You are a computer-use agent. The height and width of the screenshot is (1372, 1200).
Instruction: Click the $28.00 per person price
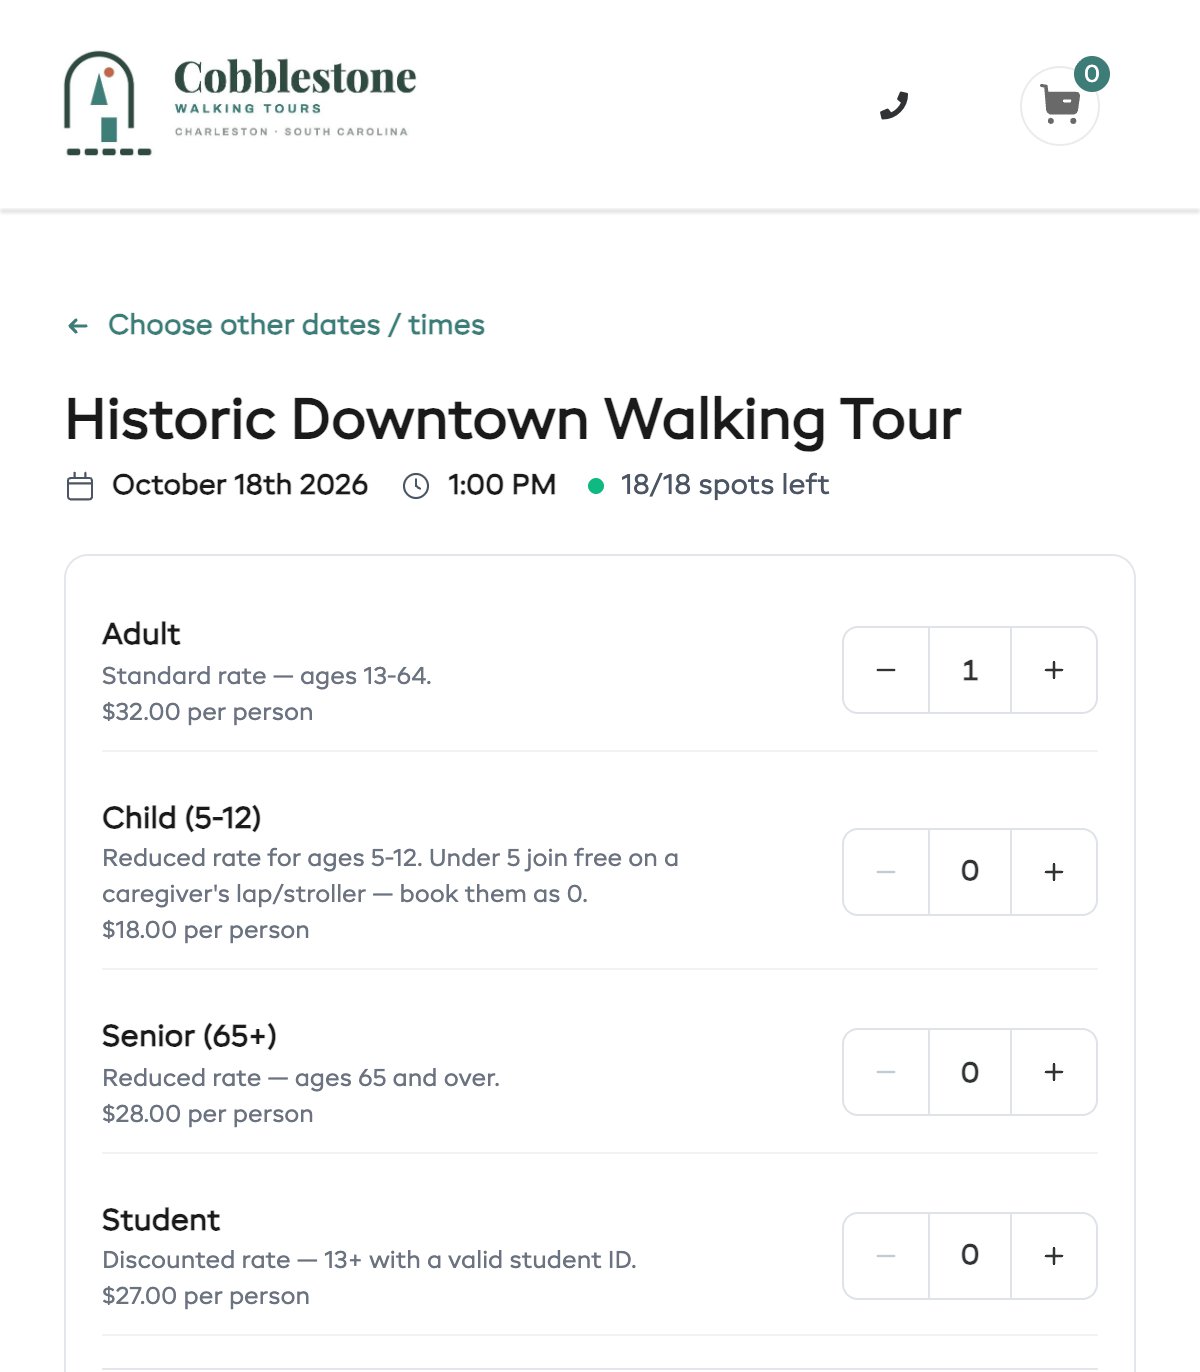point(207,1114)
